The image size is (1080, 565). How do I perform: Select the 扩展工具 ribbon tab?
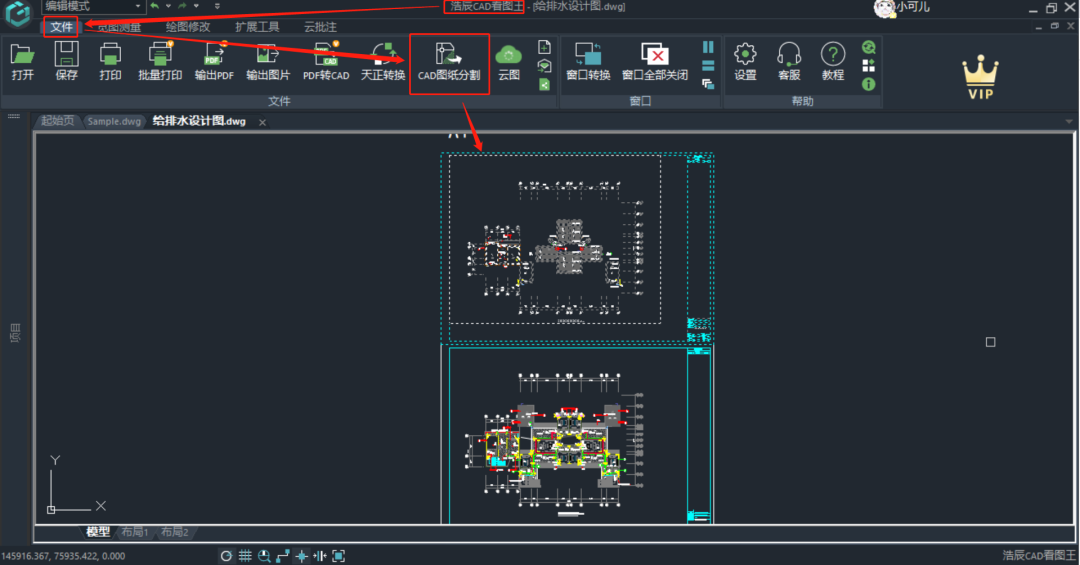[x=258, y=27]
